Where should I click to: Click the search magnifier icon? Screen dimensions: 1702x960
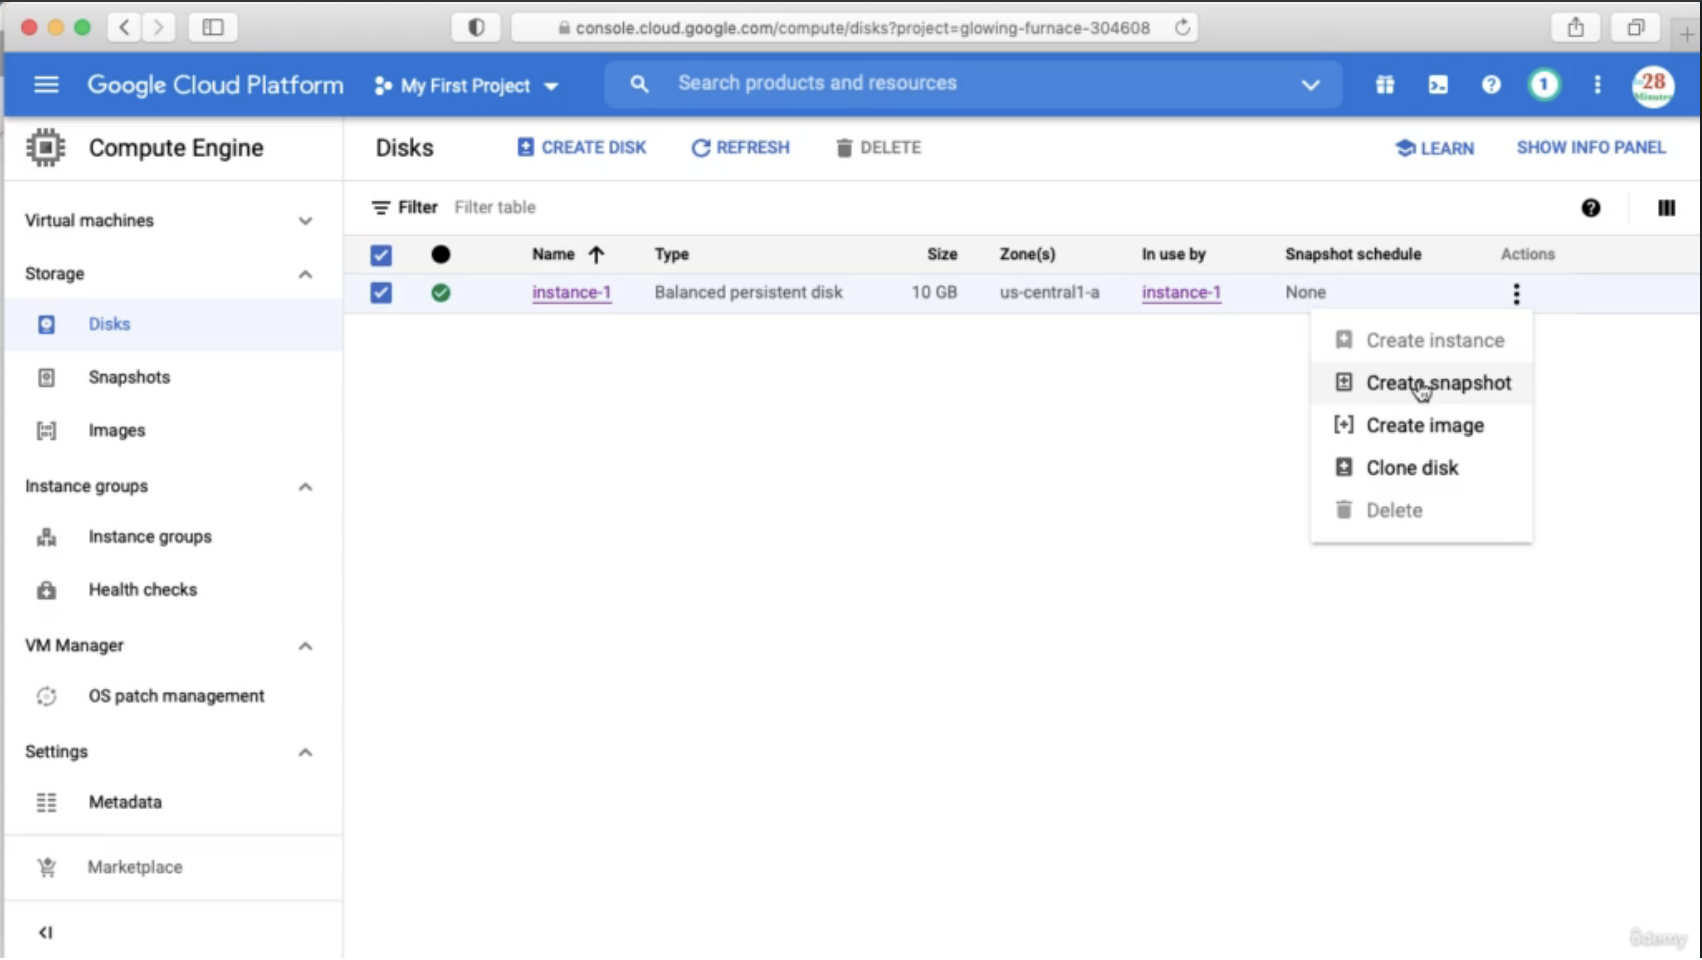pyautogui.click(x=639, y=84)
